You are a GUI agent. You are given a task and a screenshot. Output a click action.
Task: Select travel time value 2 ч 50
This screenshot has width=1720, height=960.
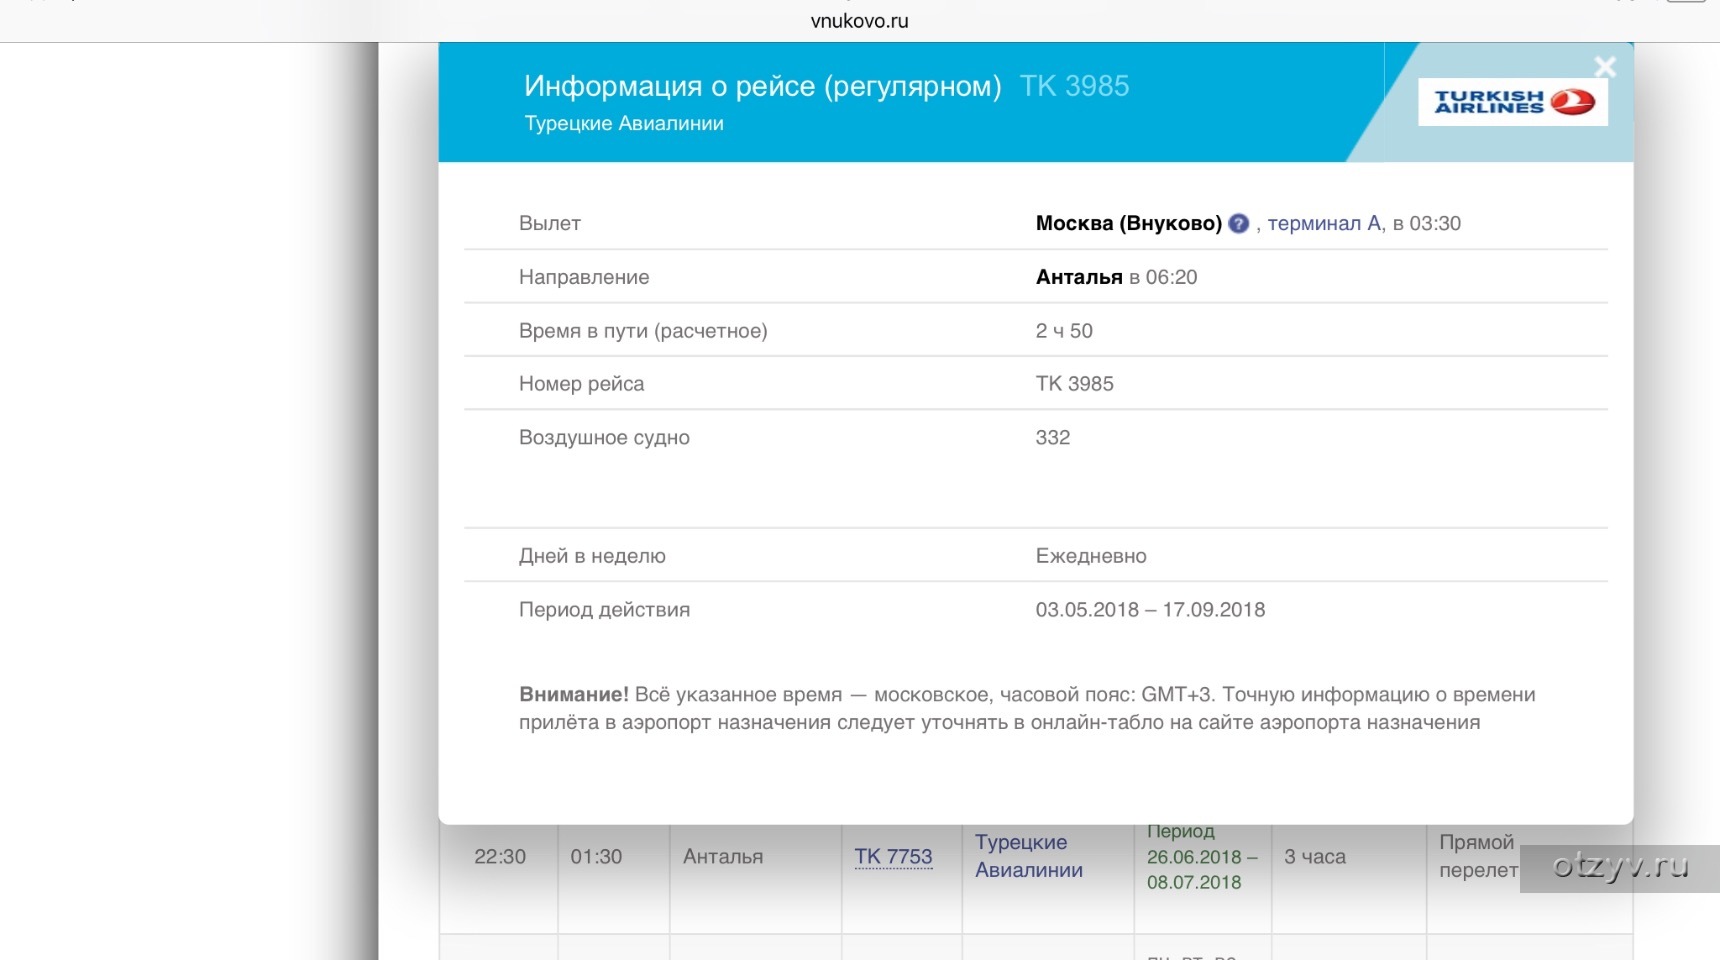tap(1064, 331)
